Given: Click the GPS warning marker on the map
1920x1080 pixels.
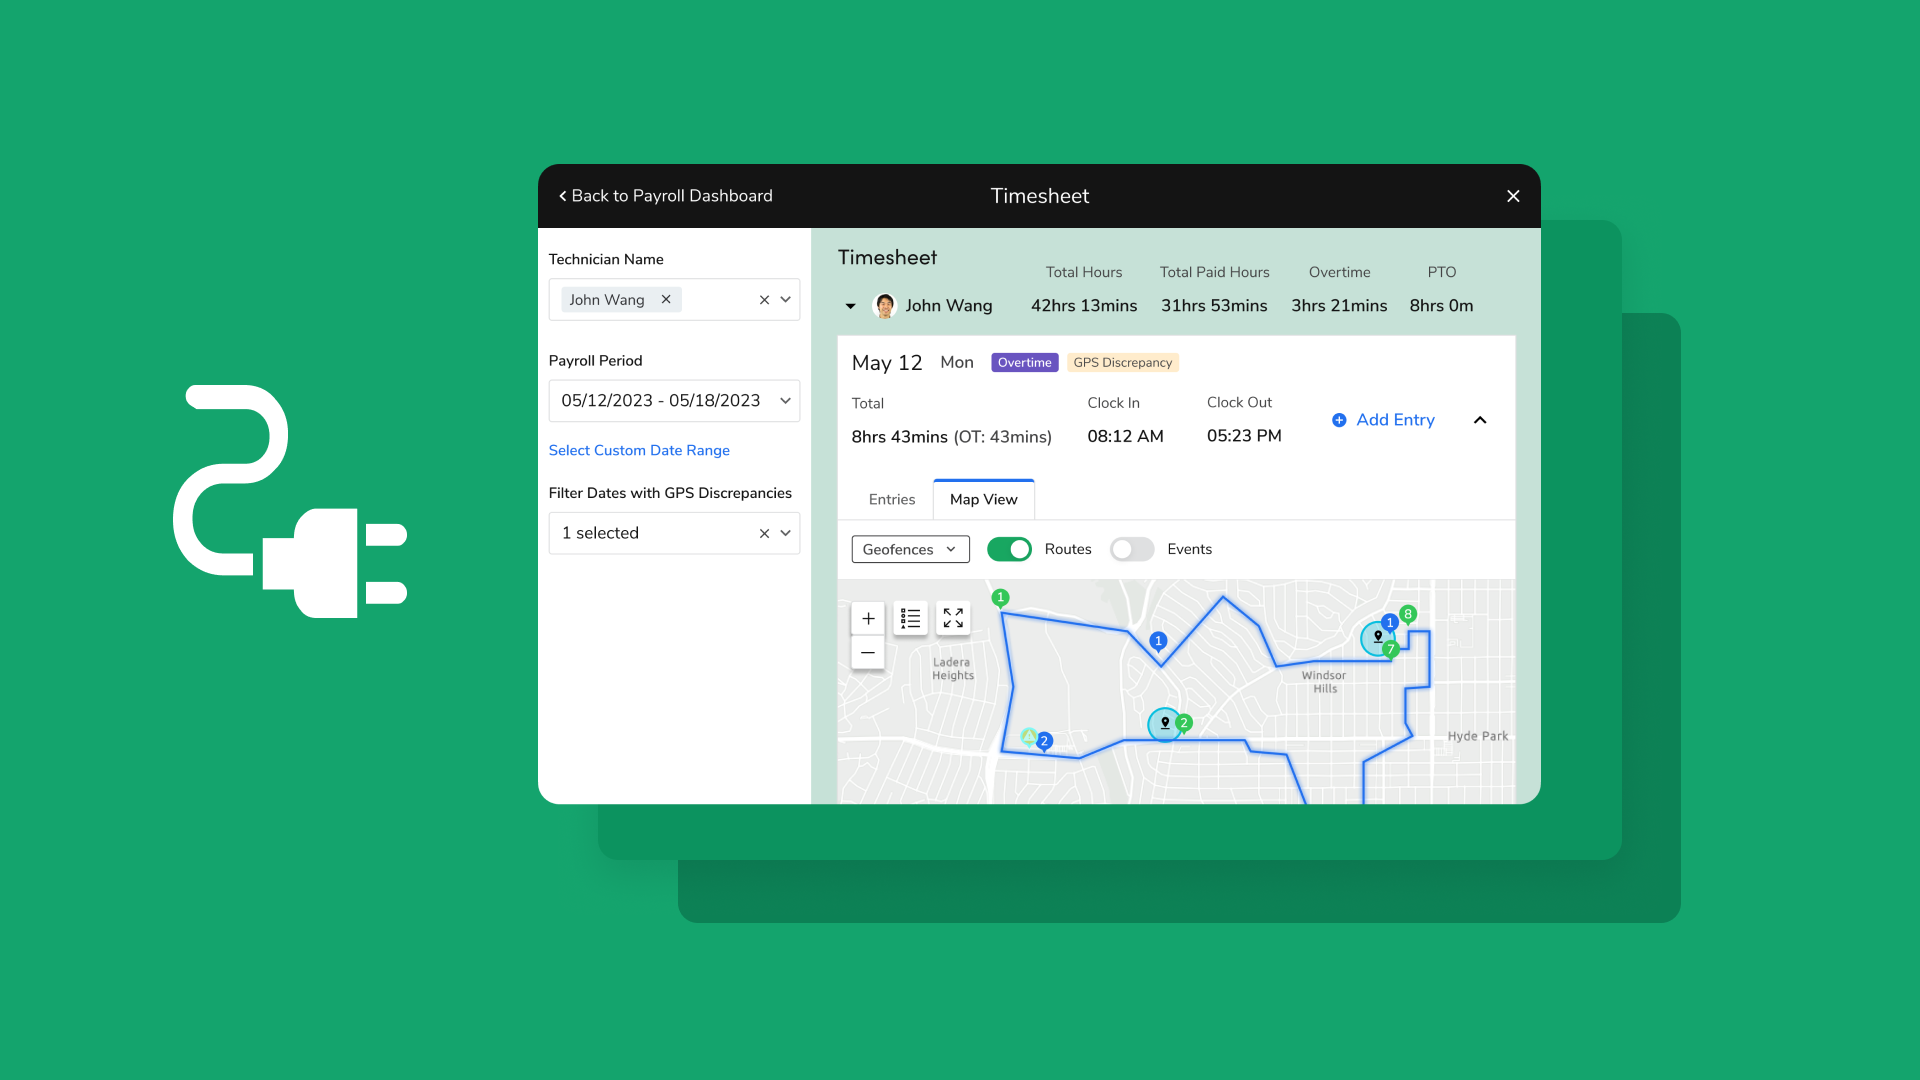Looking at the screenshot, I should 1030,737.
